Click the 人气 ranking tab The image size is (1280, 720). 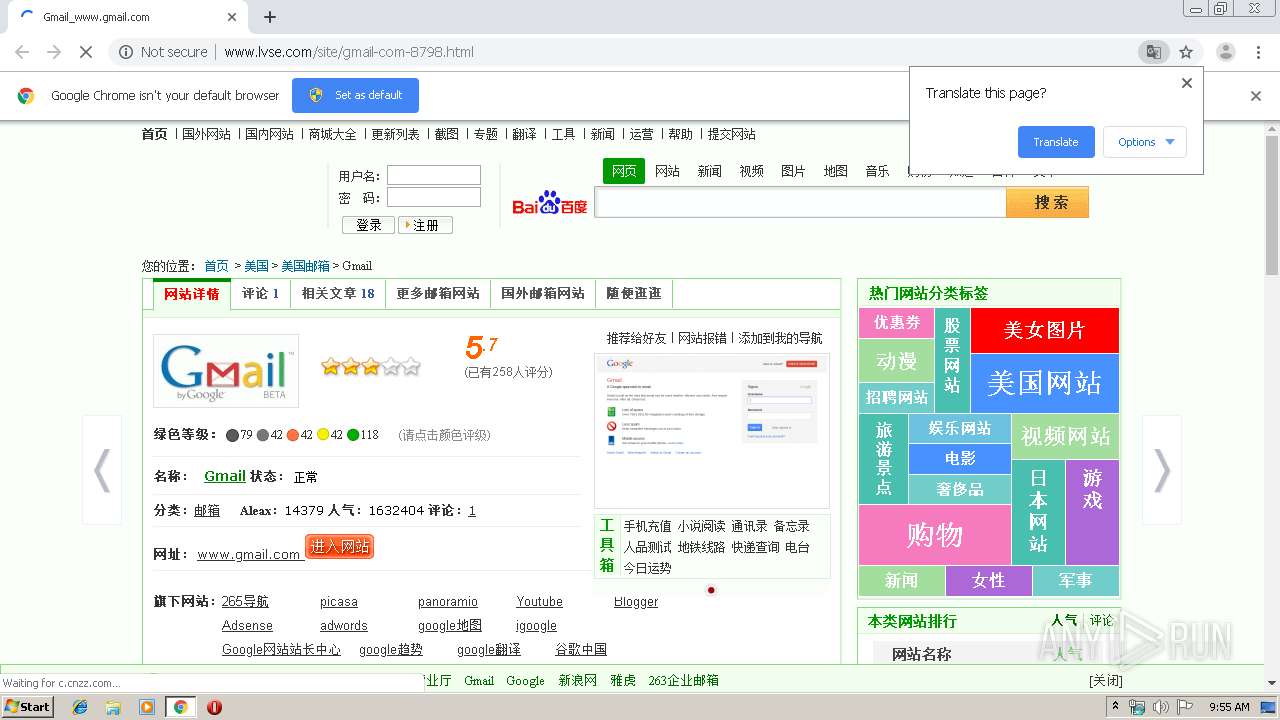tap(1064, 621)
